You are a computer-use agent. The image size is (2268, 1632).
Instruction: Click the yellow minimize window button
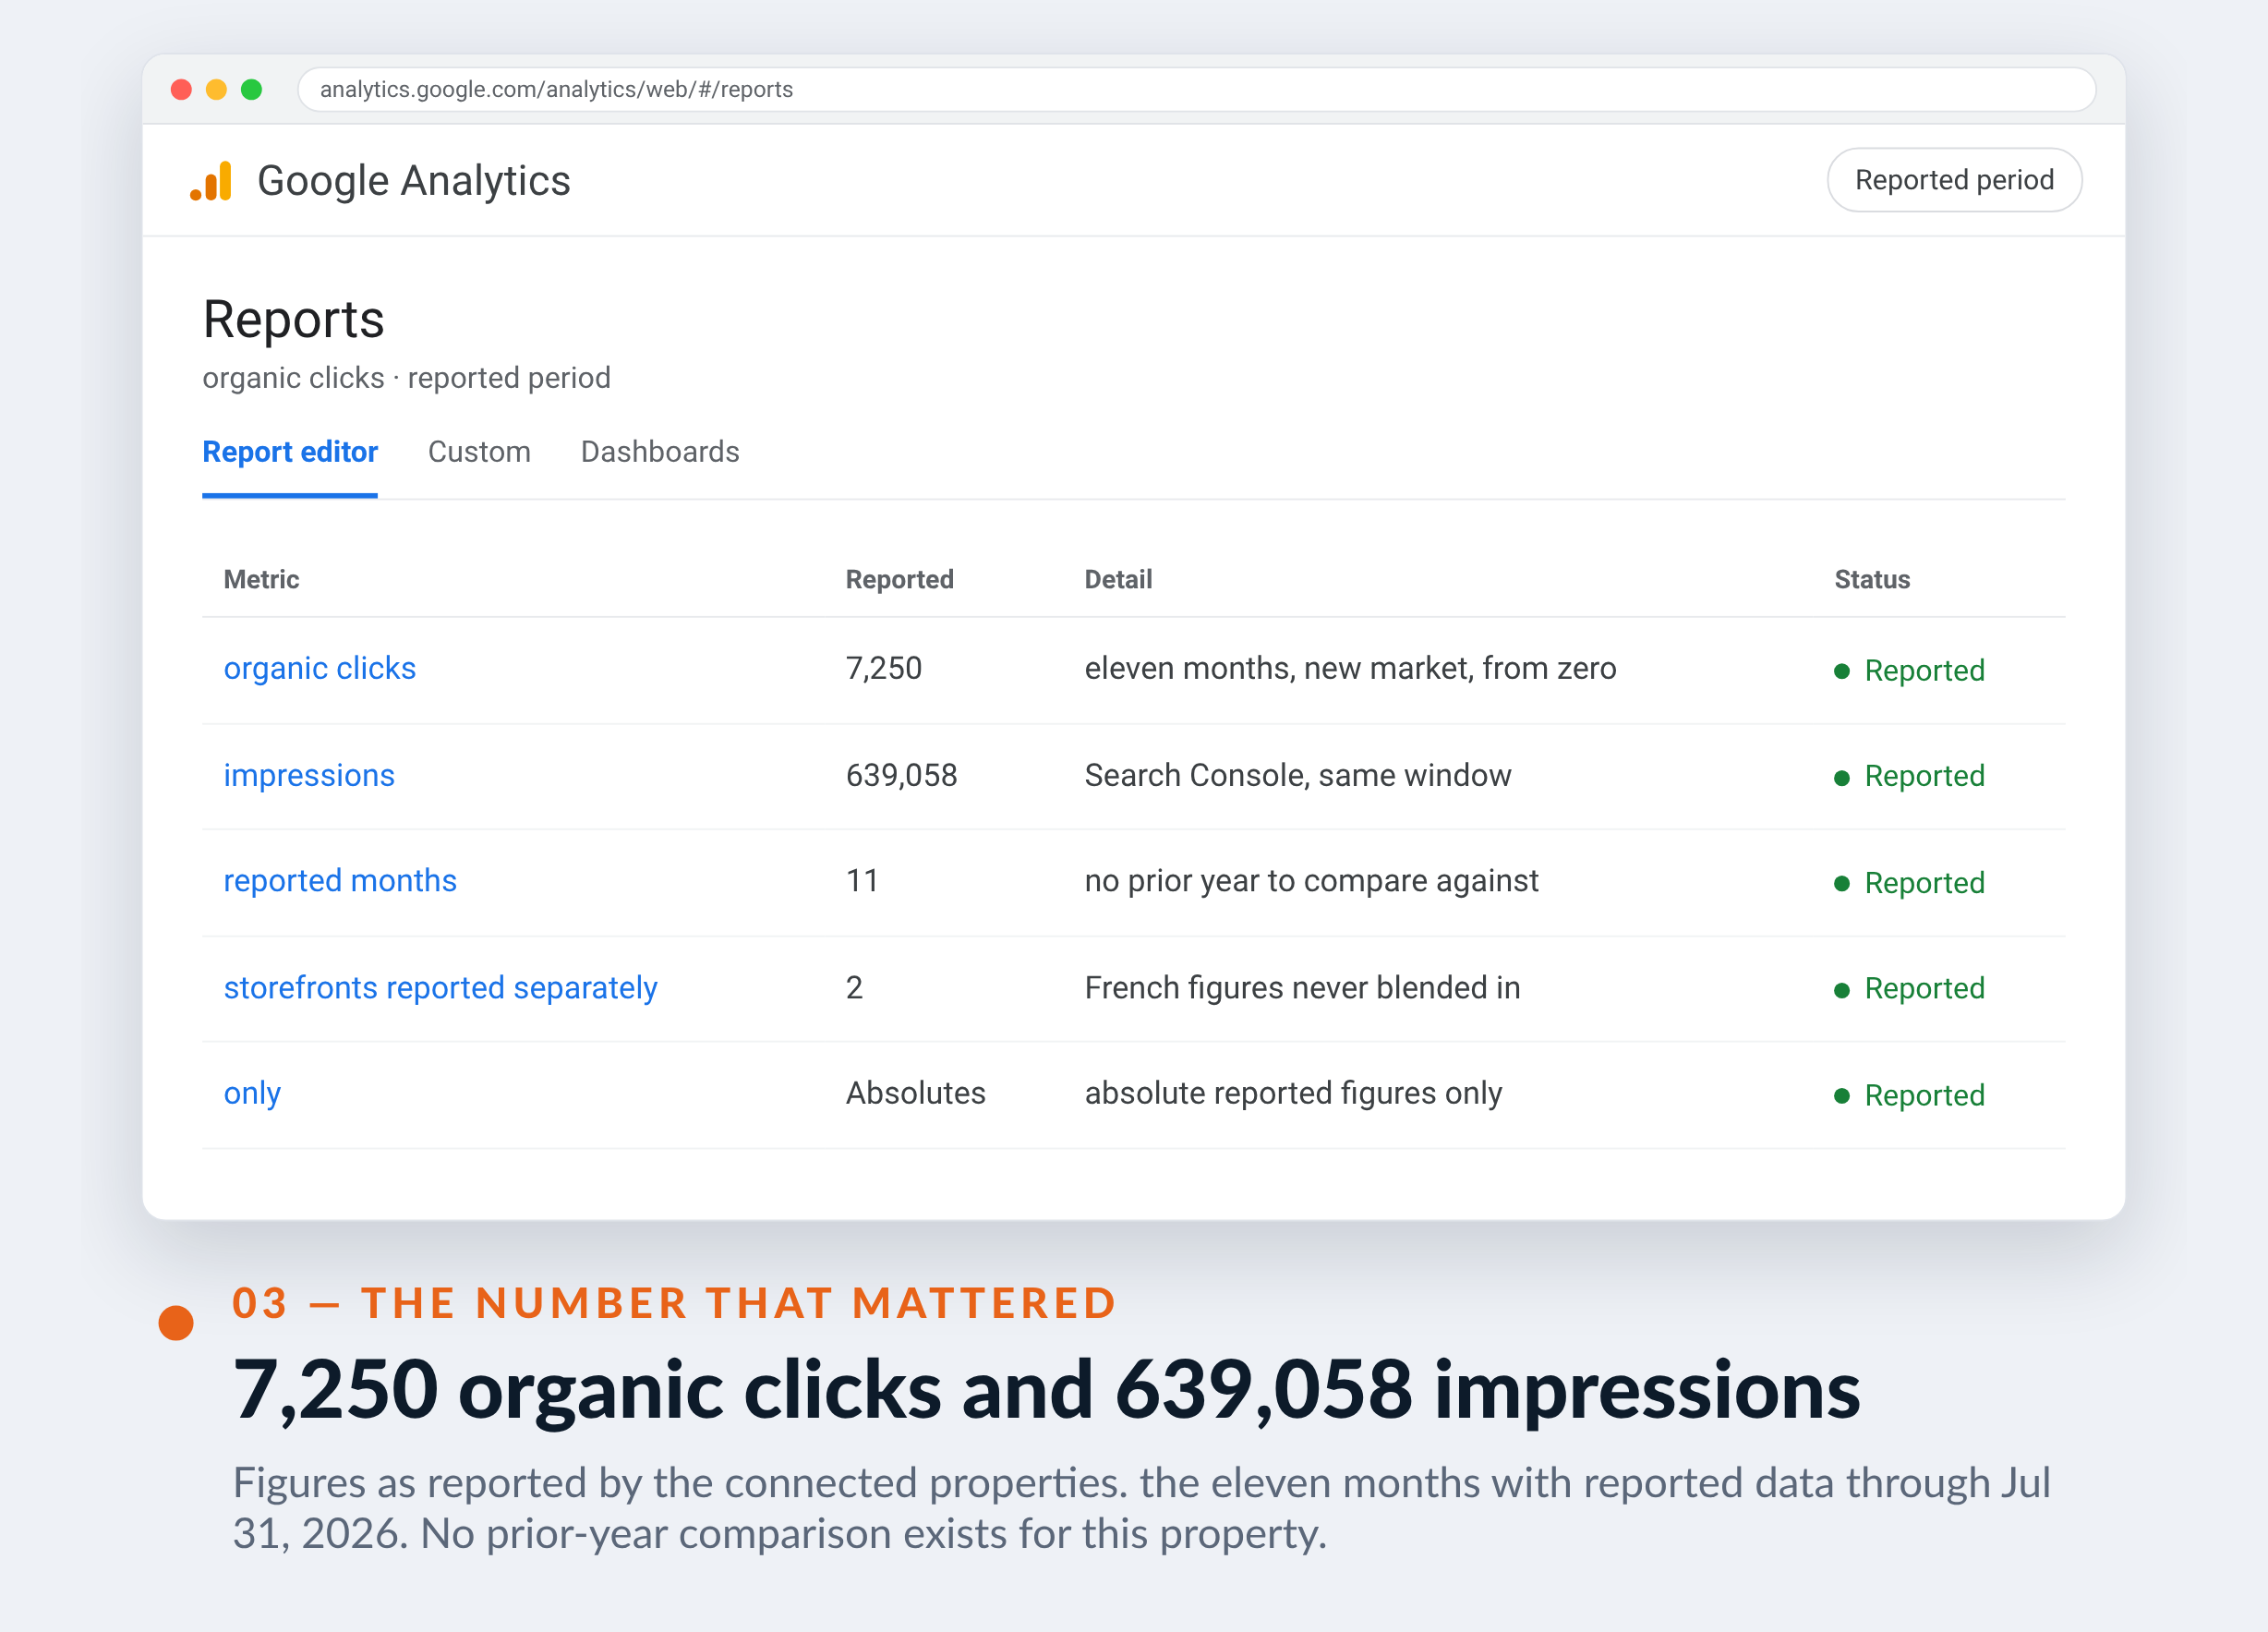[x=216, y=90]
